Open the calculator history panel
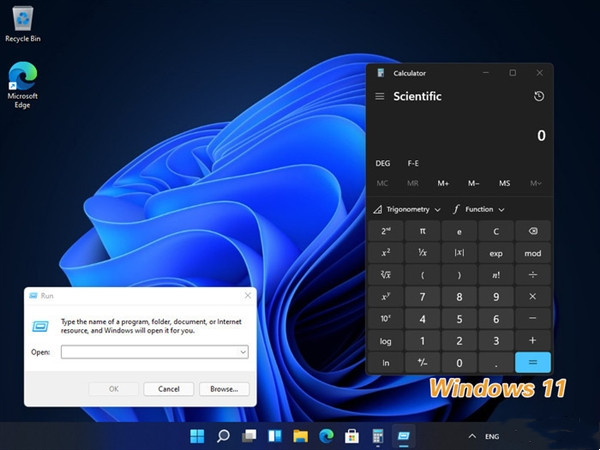 tap(539, 96)
